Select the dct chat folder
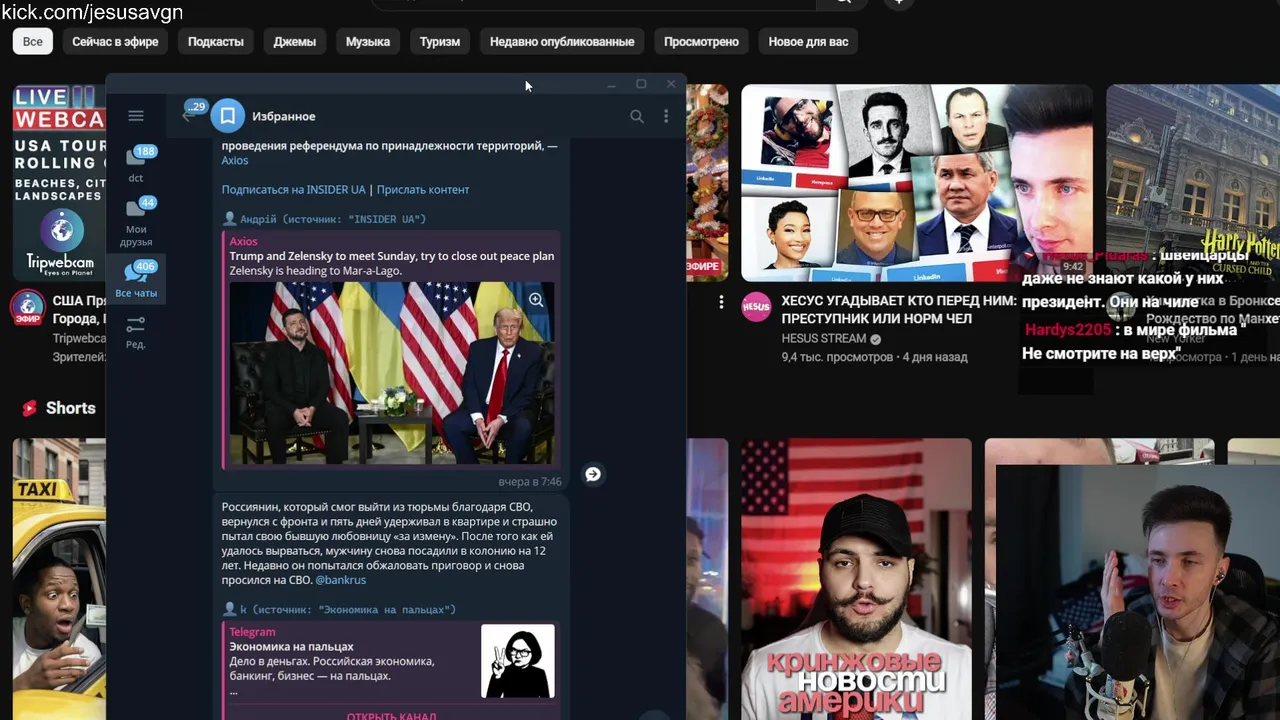The width and height of the screenshot is (1280, 720). [136, 164]
